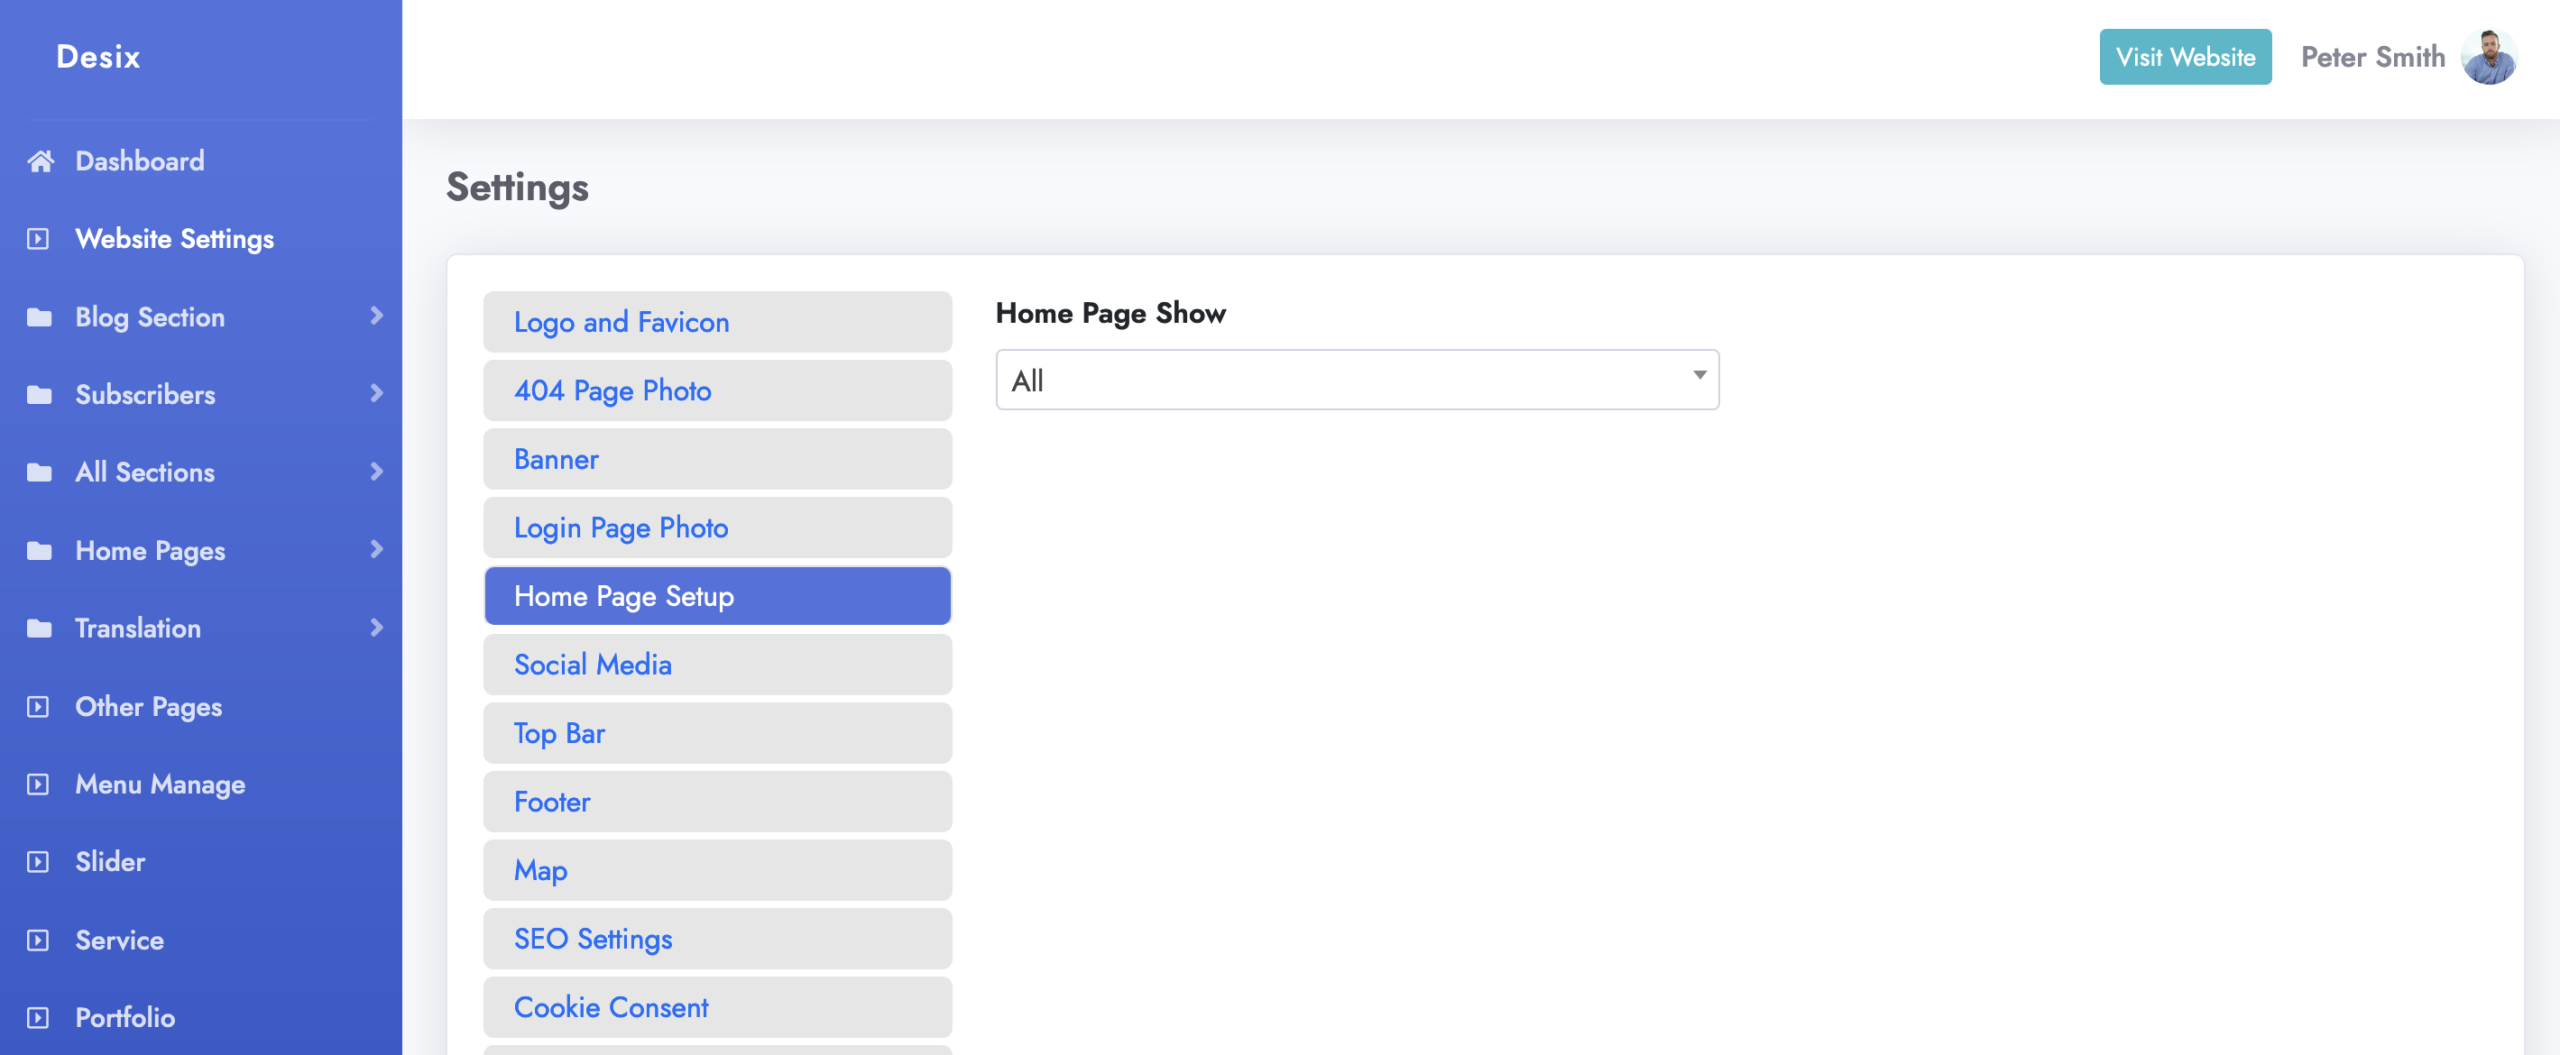
Task: Expand the Translation submenu chevron
Action: pyautogui.click(x=376, y=627)
